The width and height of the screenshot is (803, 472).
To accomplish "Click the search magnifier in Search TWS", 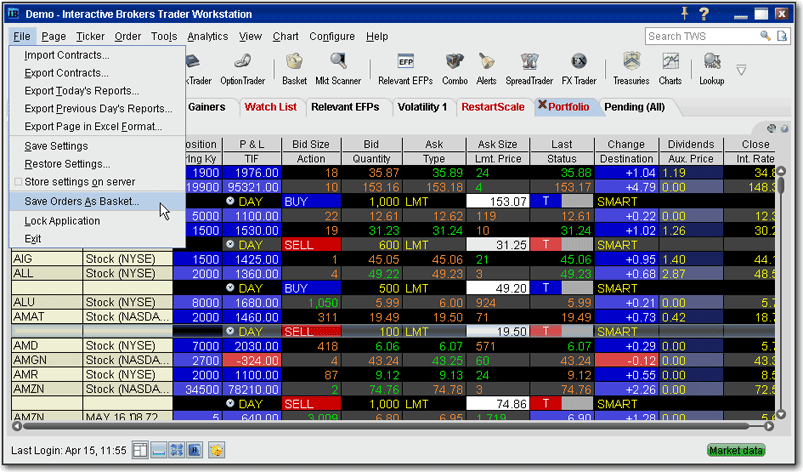I will coord(765,36).
